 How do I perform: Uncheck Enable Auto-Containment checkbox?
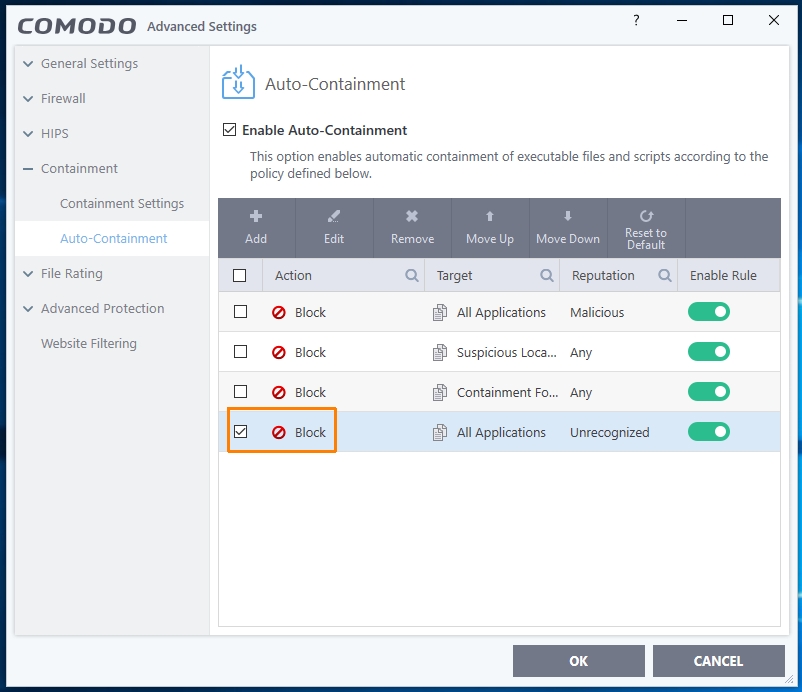point(230,130)
